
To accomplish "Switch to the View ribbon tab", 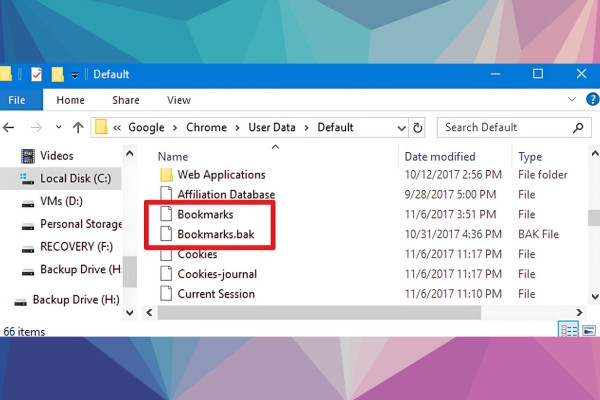I will coord(179,100).
